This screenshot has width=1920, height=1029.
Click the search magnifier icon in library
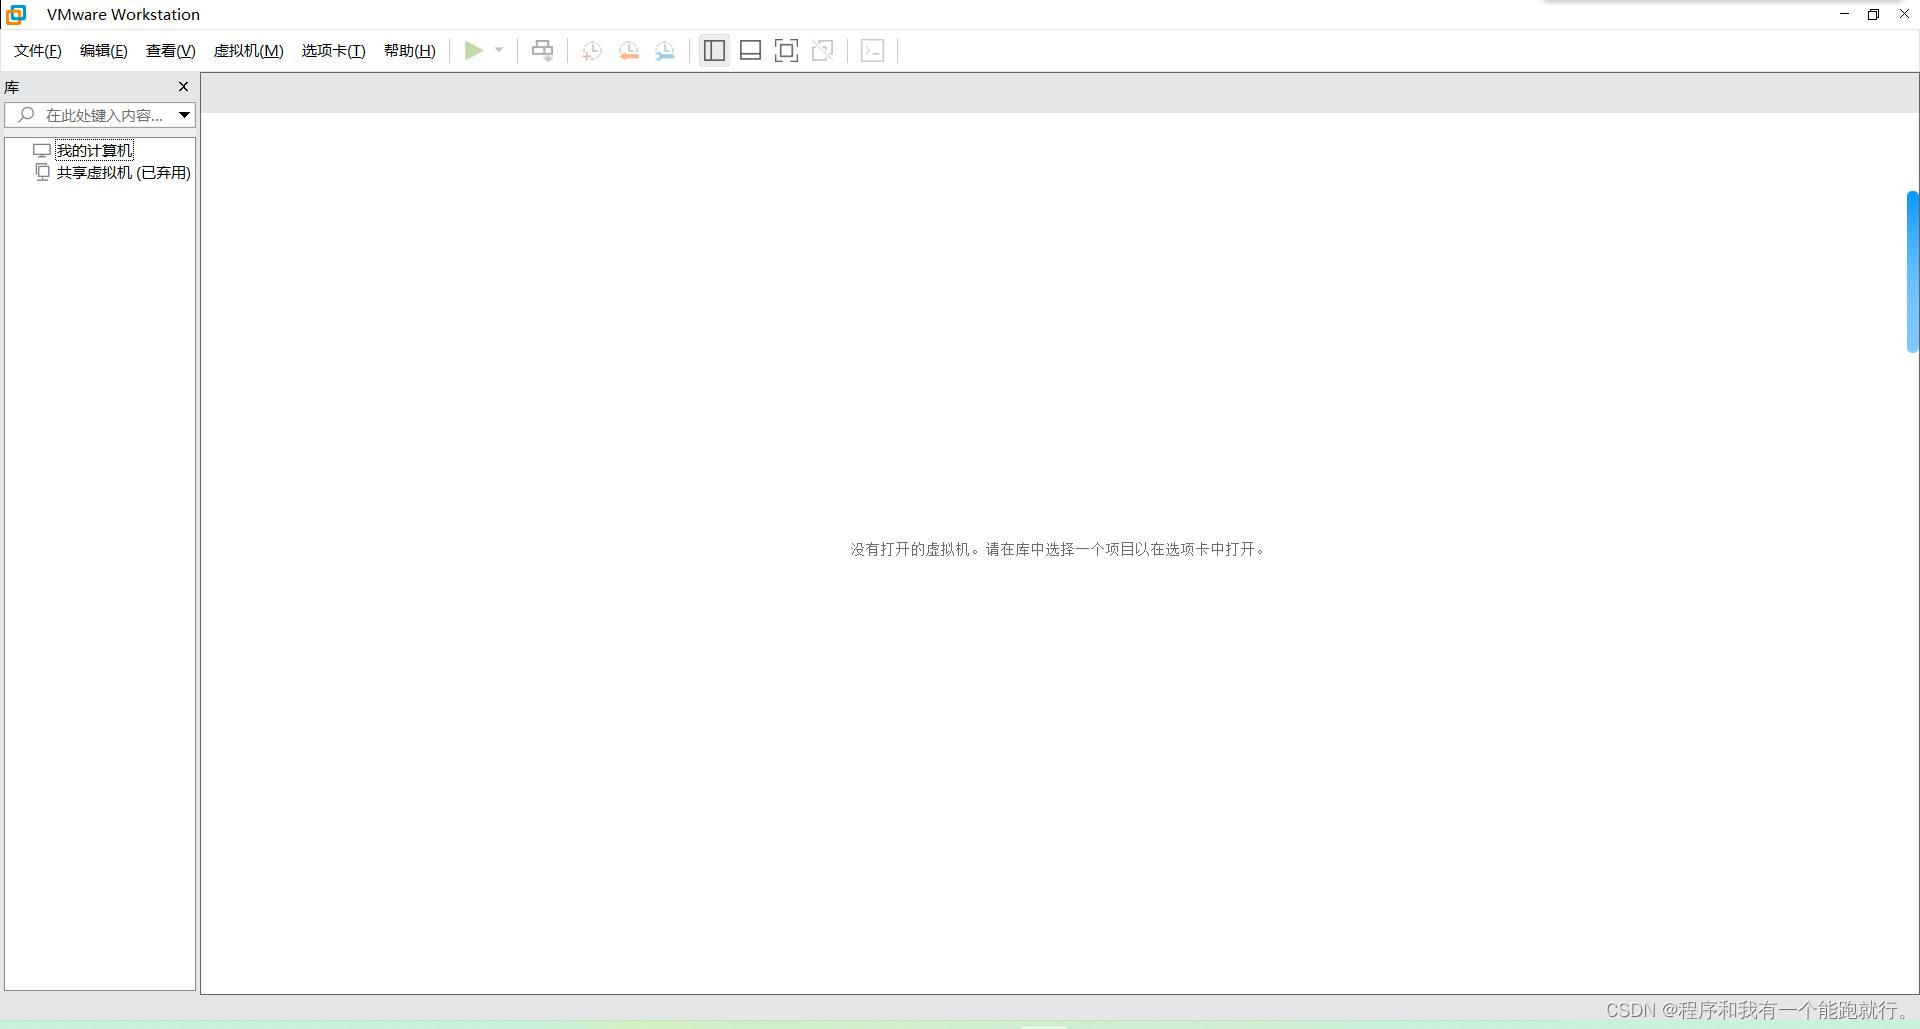(27, 115)
